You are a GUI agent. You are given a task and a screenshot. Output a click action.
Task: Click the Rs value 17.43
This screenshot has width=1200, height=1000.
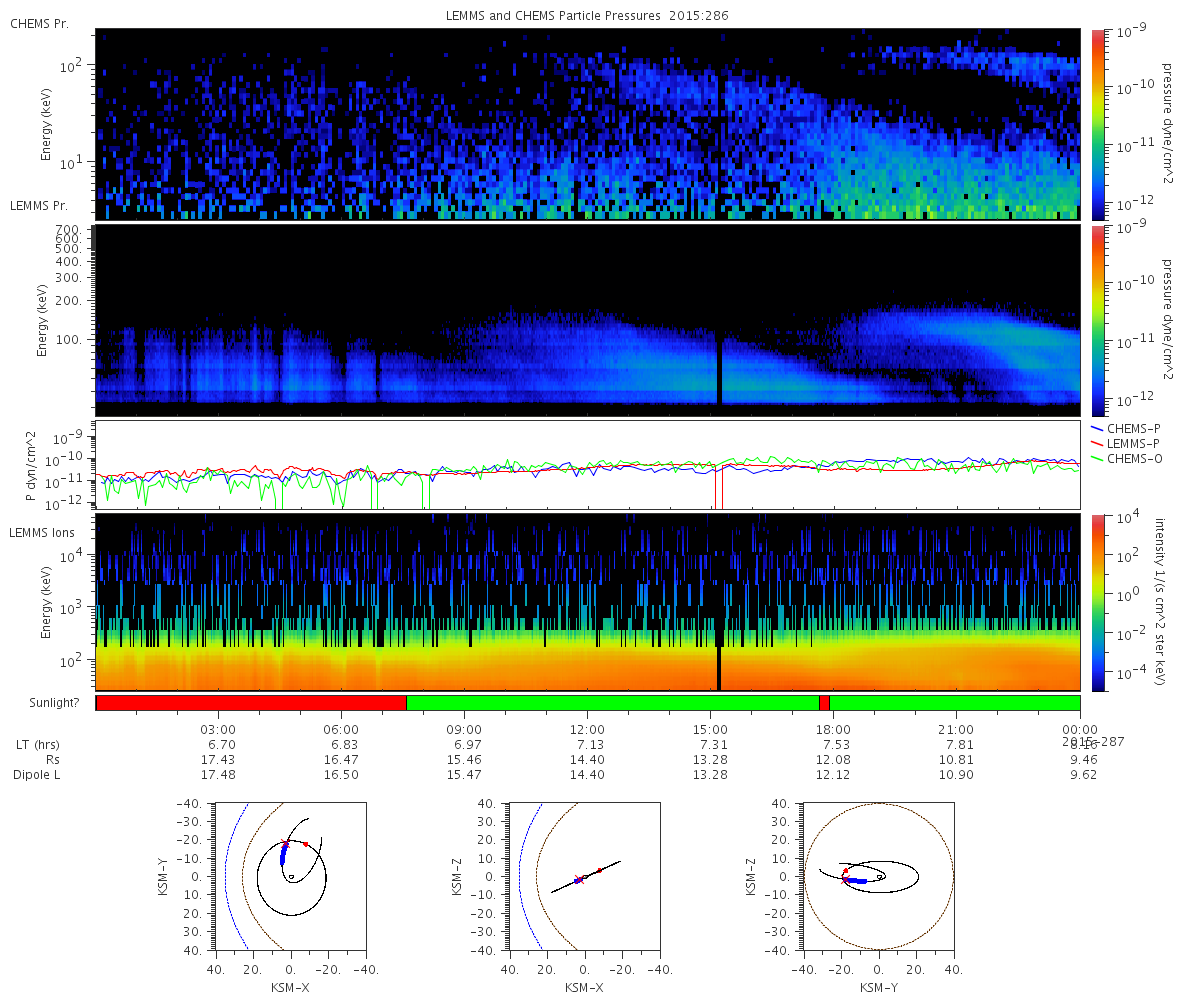(217, 760)
